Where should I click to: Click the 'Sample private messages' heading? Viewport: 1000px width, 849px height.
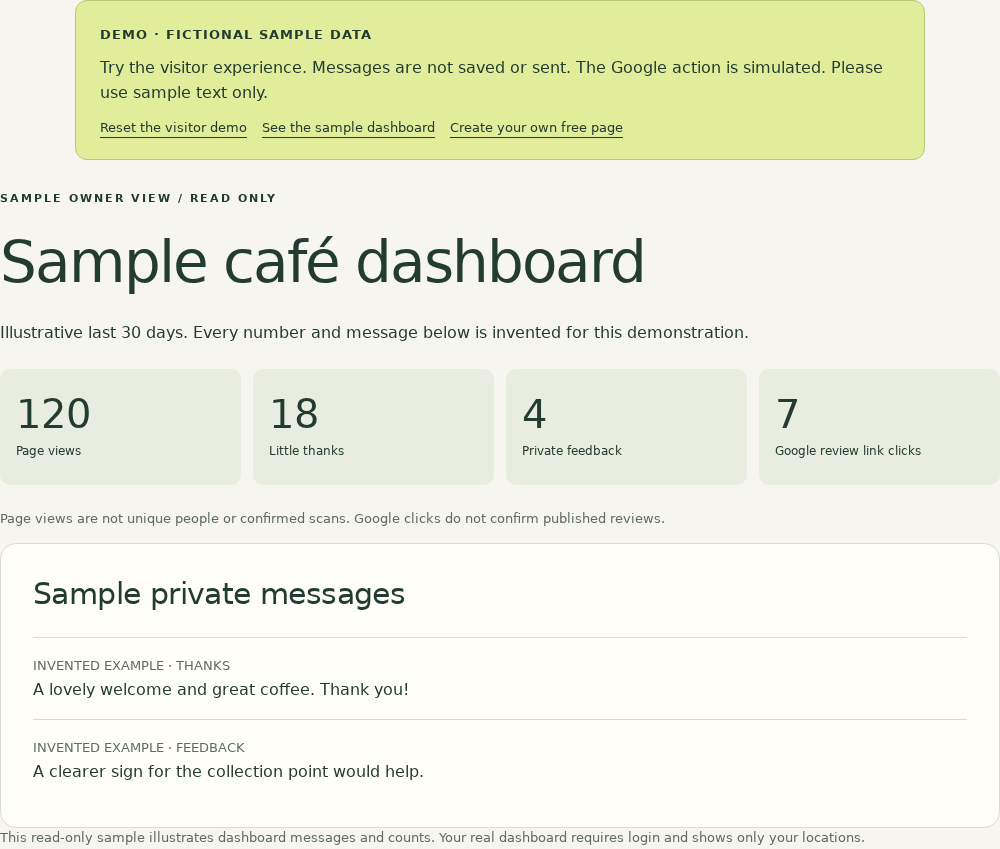coord(219,594)
